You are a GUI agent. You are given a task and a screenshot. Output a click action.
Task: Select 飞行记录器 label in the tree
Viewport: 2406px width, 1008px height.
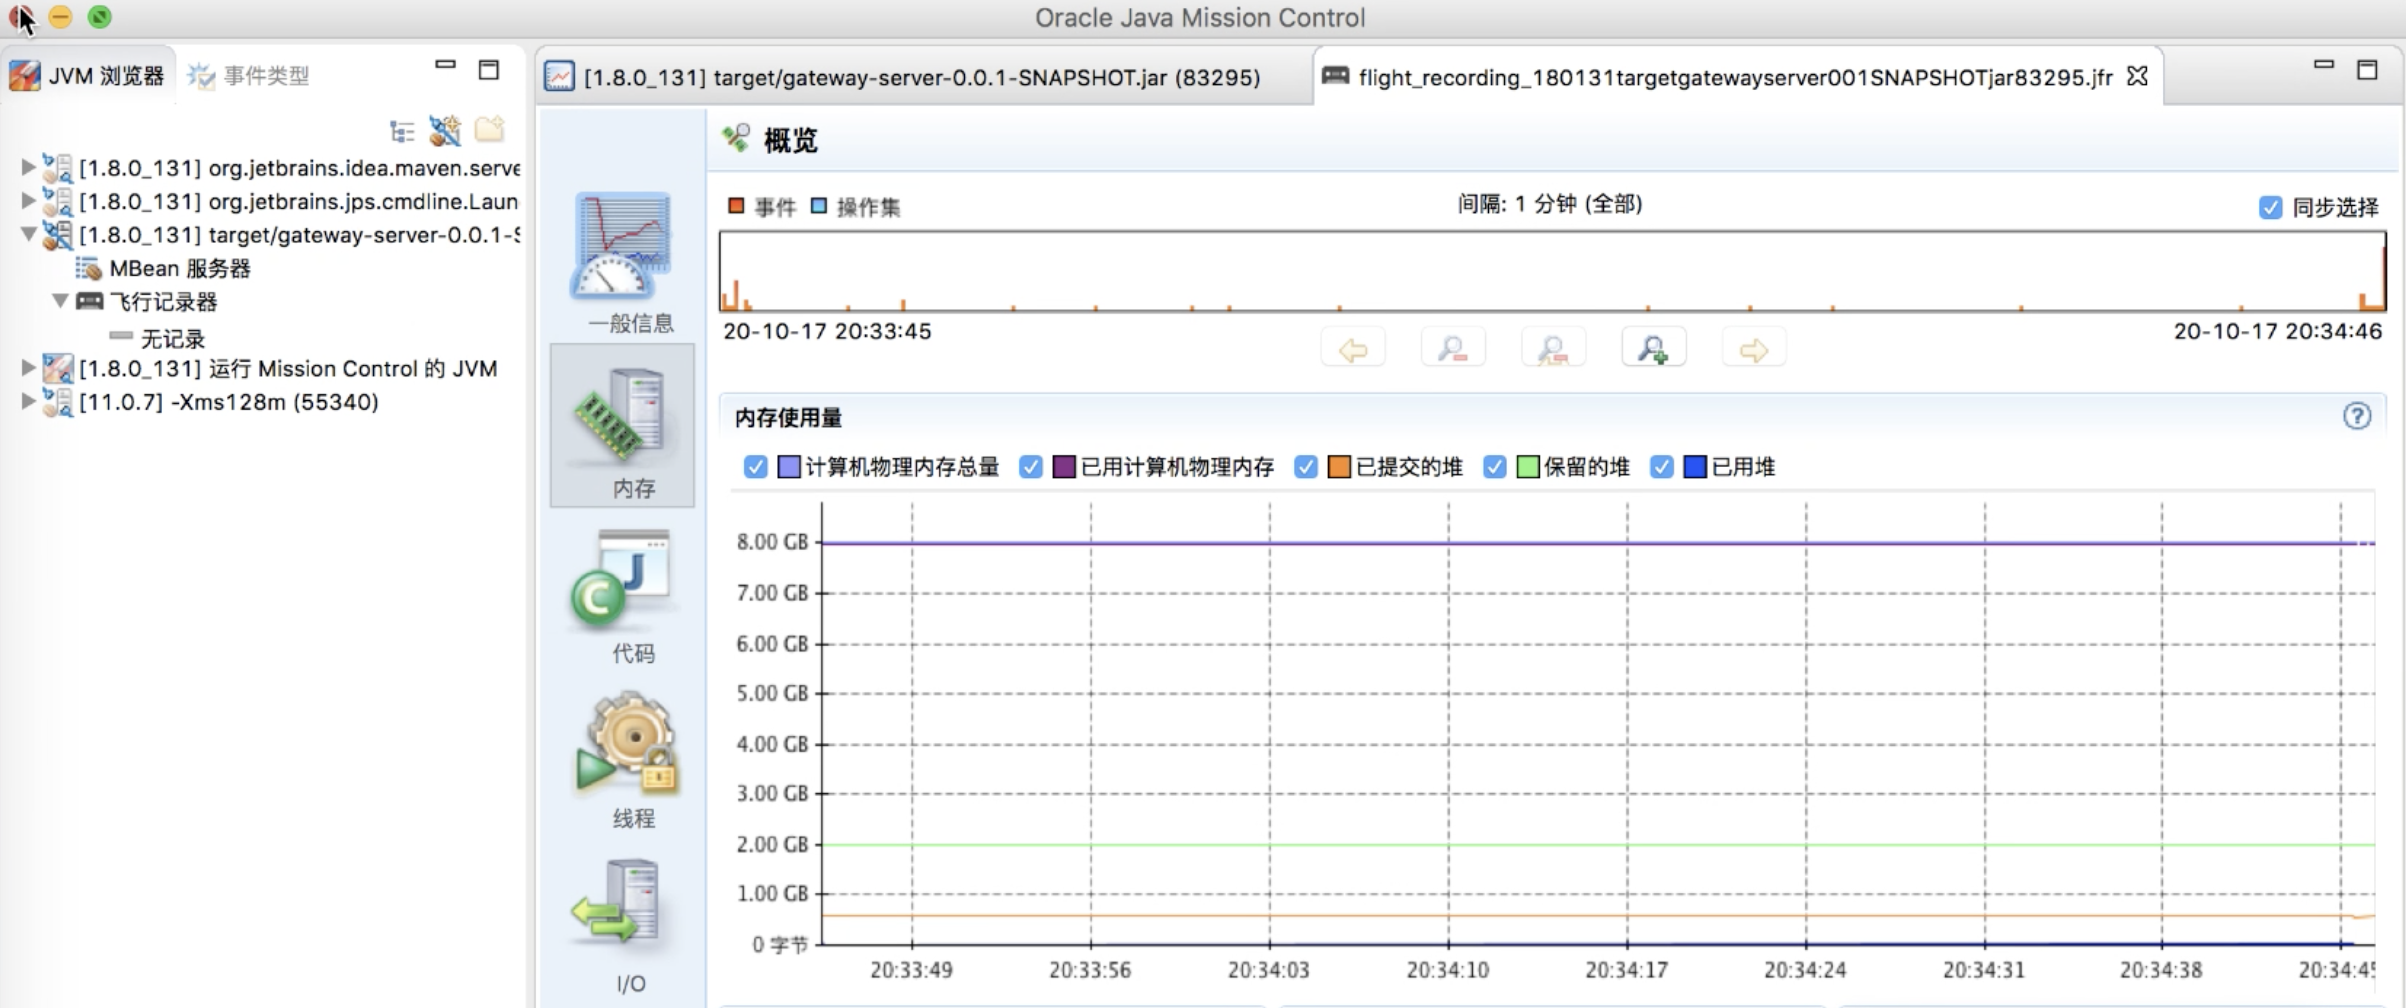point(163,302)
